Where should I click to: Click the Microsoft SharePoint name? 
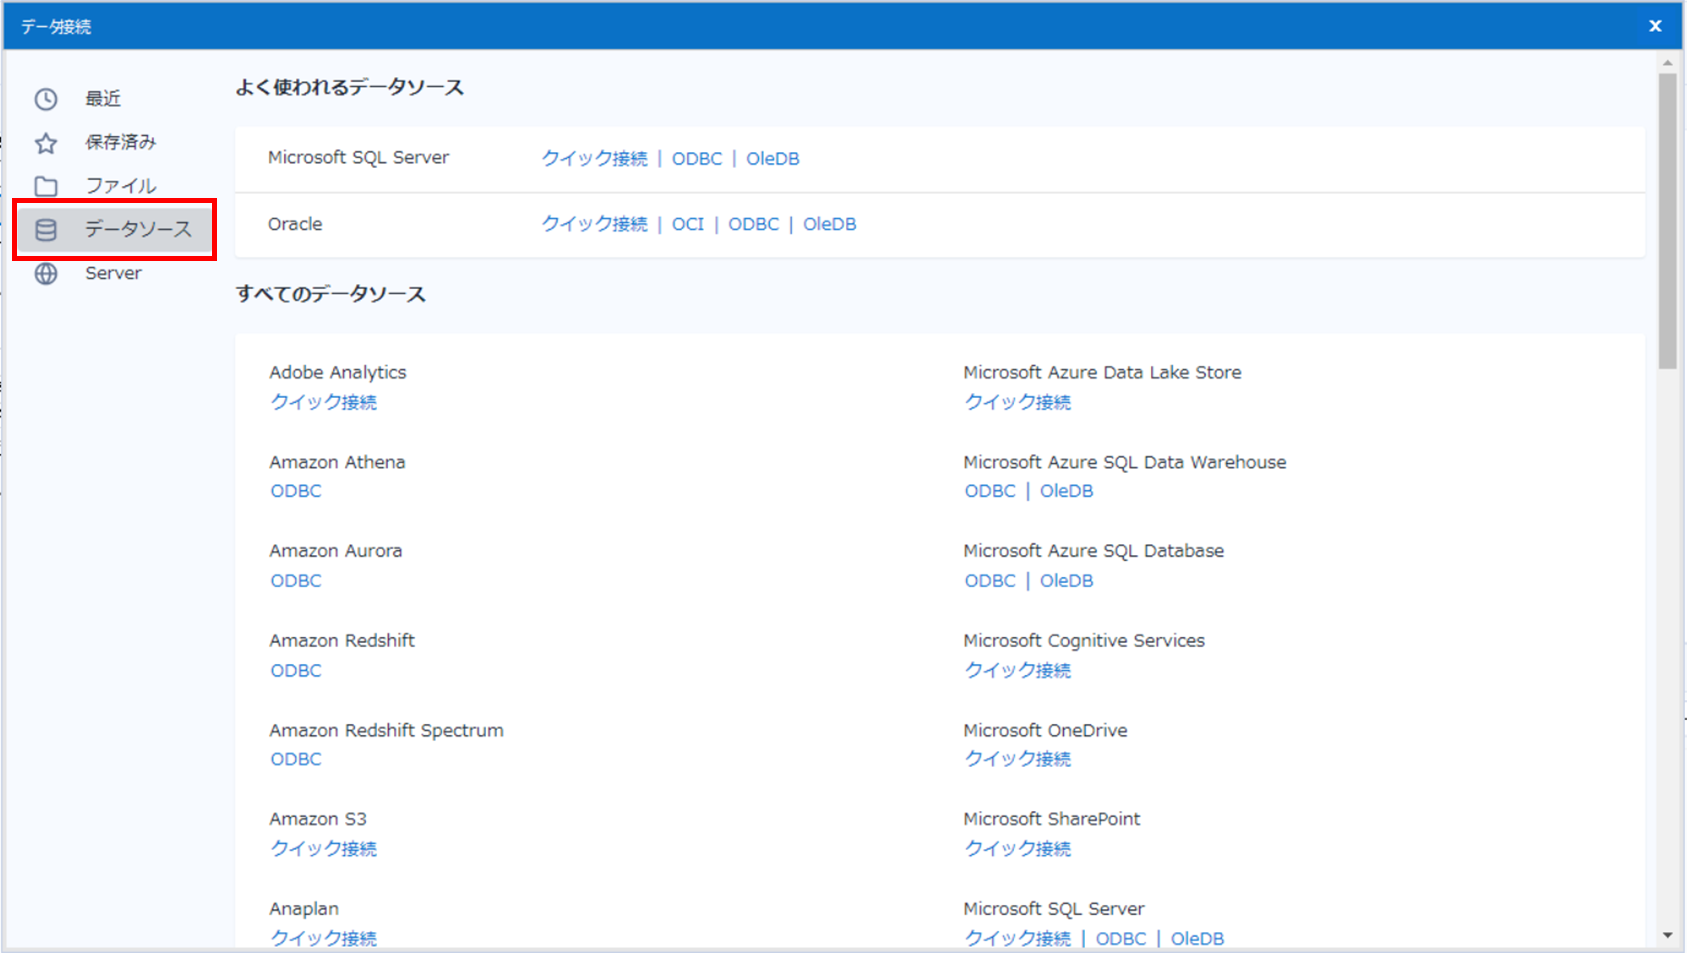[1052, 819]
